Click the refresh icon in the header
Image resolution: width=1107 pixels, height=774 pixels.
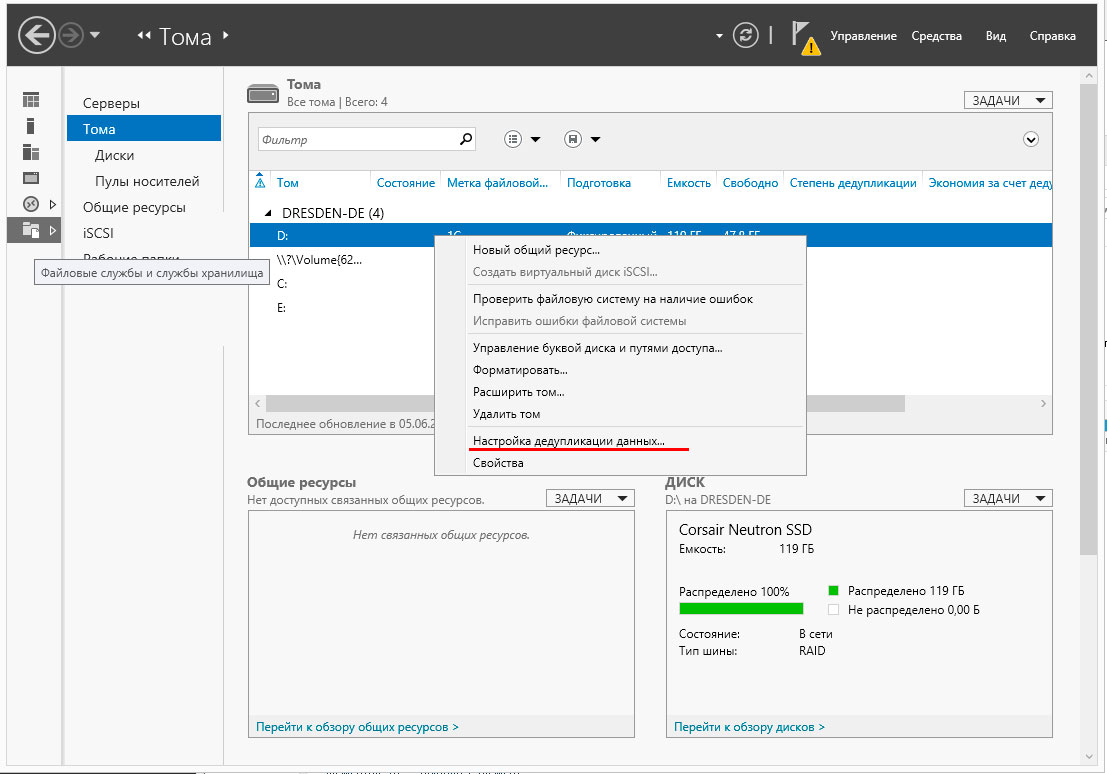pos(746,36)
